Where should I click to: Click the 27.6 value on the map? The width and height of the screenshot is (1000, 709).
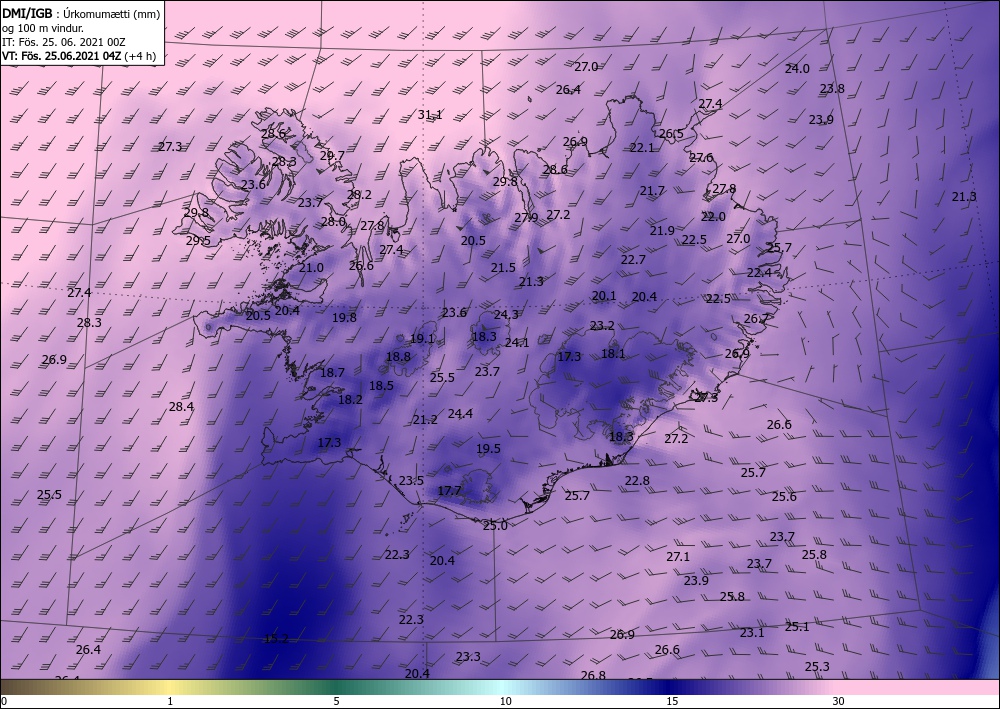[x=701, y=158]
